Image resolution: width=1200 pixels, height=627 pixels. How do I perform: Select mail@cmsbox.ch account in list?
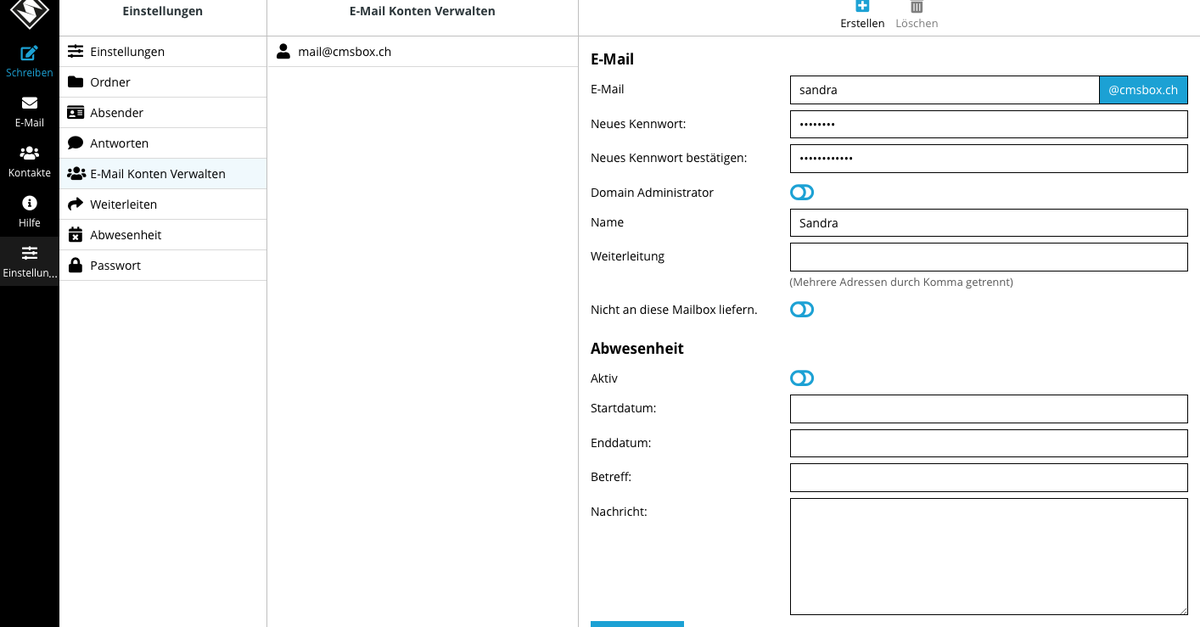click(x=422, y=51)
